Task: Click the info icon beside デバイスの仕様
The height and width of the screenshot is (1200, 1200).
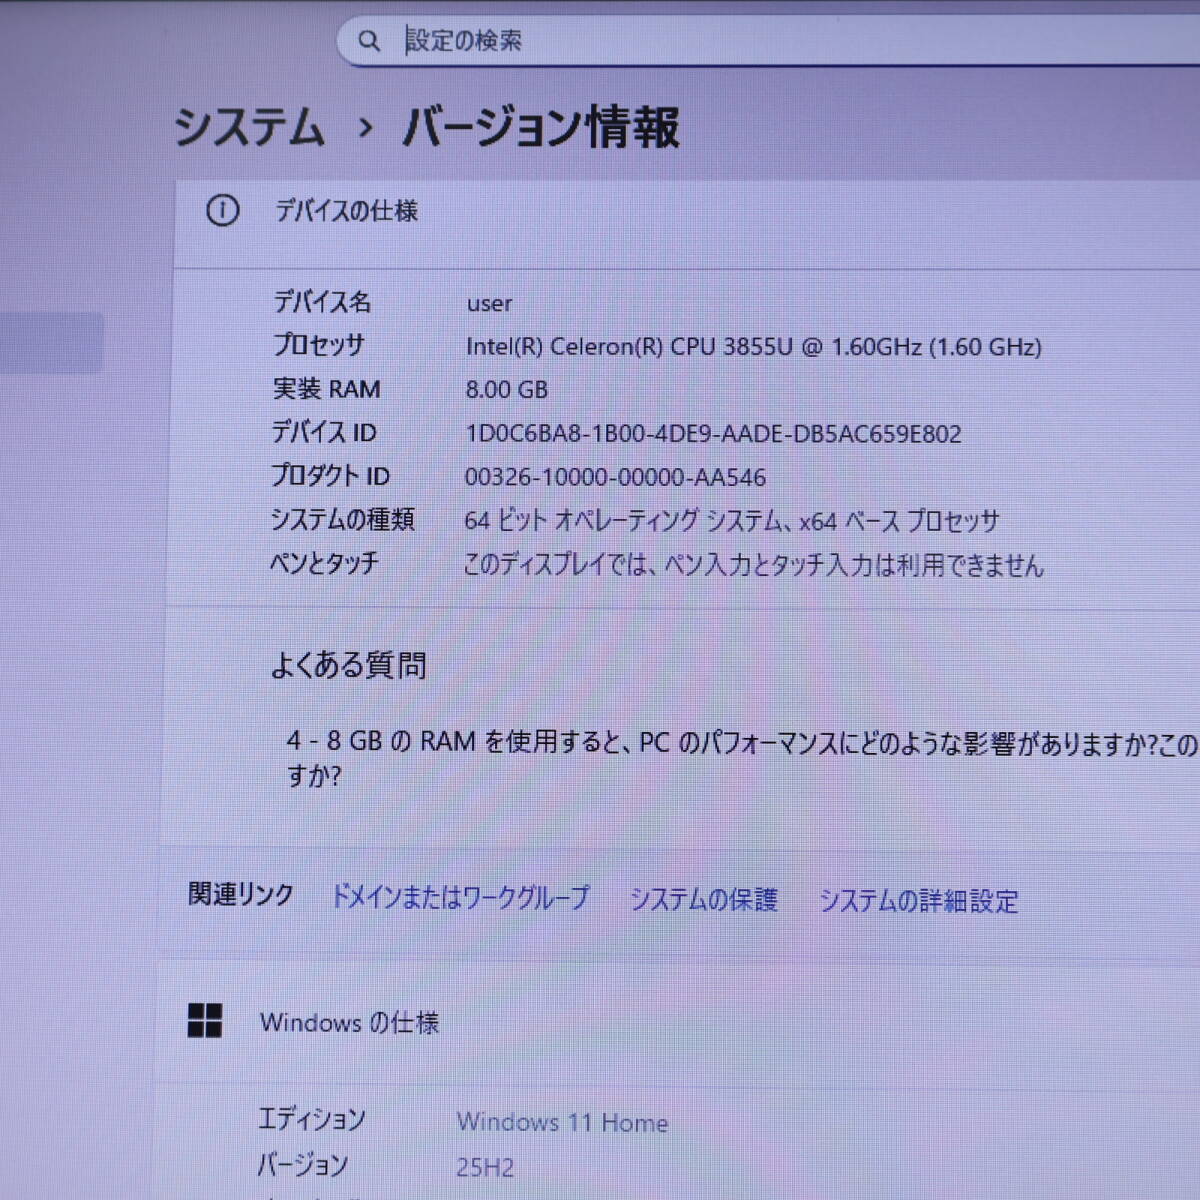Action: click(222, 211)
